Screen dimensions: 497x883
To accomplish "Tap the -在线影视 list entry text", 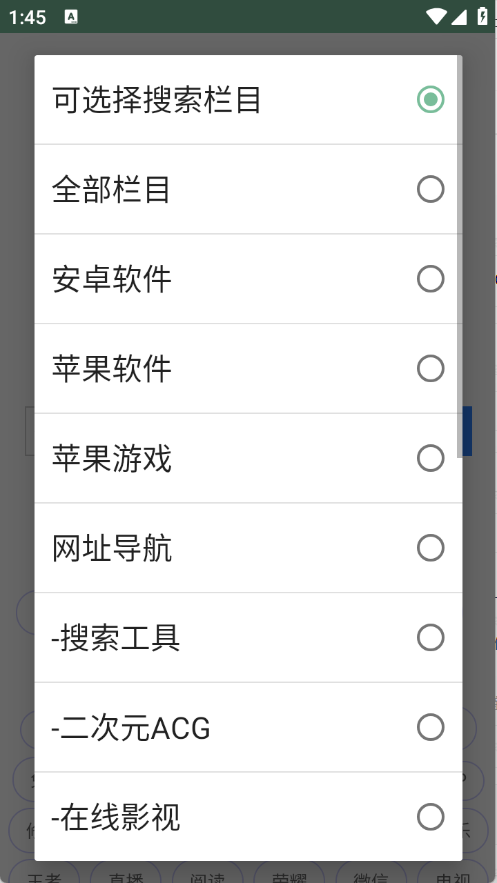I will (x=115, y=818).
